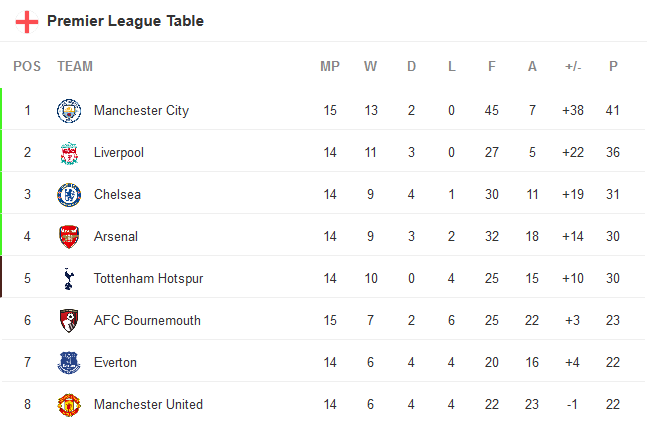The width and height of the screenshot is (647, 423).
Task: Click the England flag icon in header
Action: [27, 21]
